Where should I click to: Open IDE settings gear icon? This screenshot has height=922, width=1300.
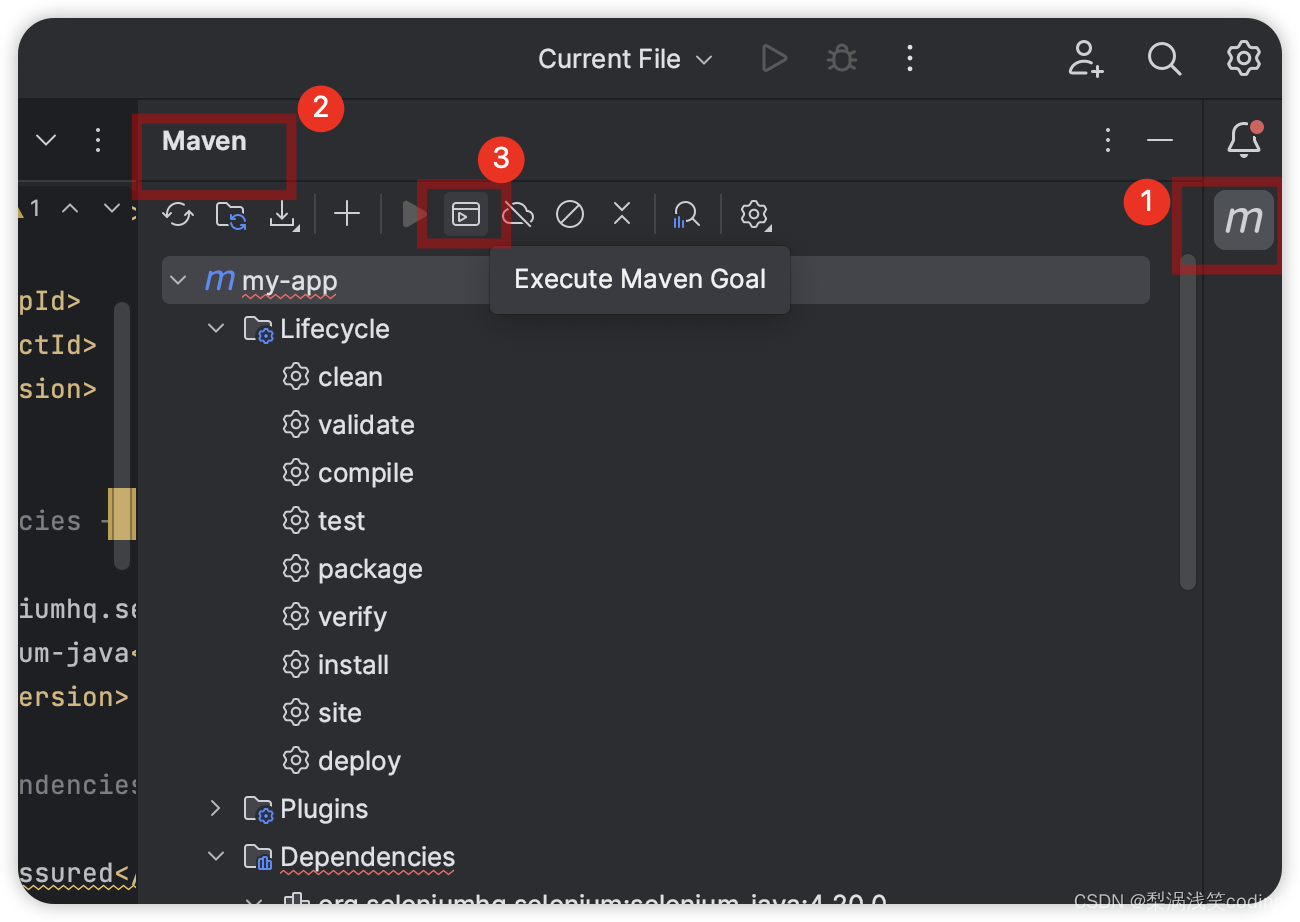(1244, 58)
